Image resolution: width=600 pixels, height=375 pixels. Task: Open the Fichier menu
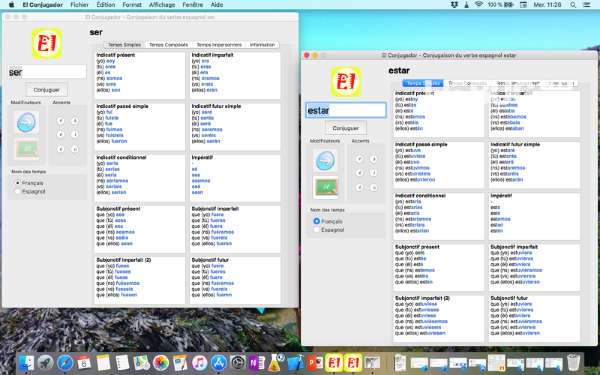pyautogui.click(x=80, y=5)
